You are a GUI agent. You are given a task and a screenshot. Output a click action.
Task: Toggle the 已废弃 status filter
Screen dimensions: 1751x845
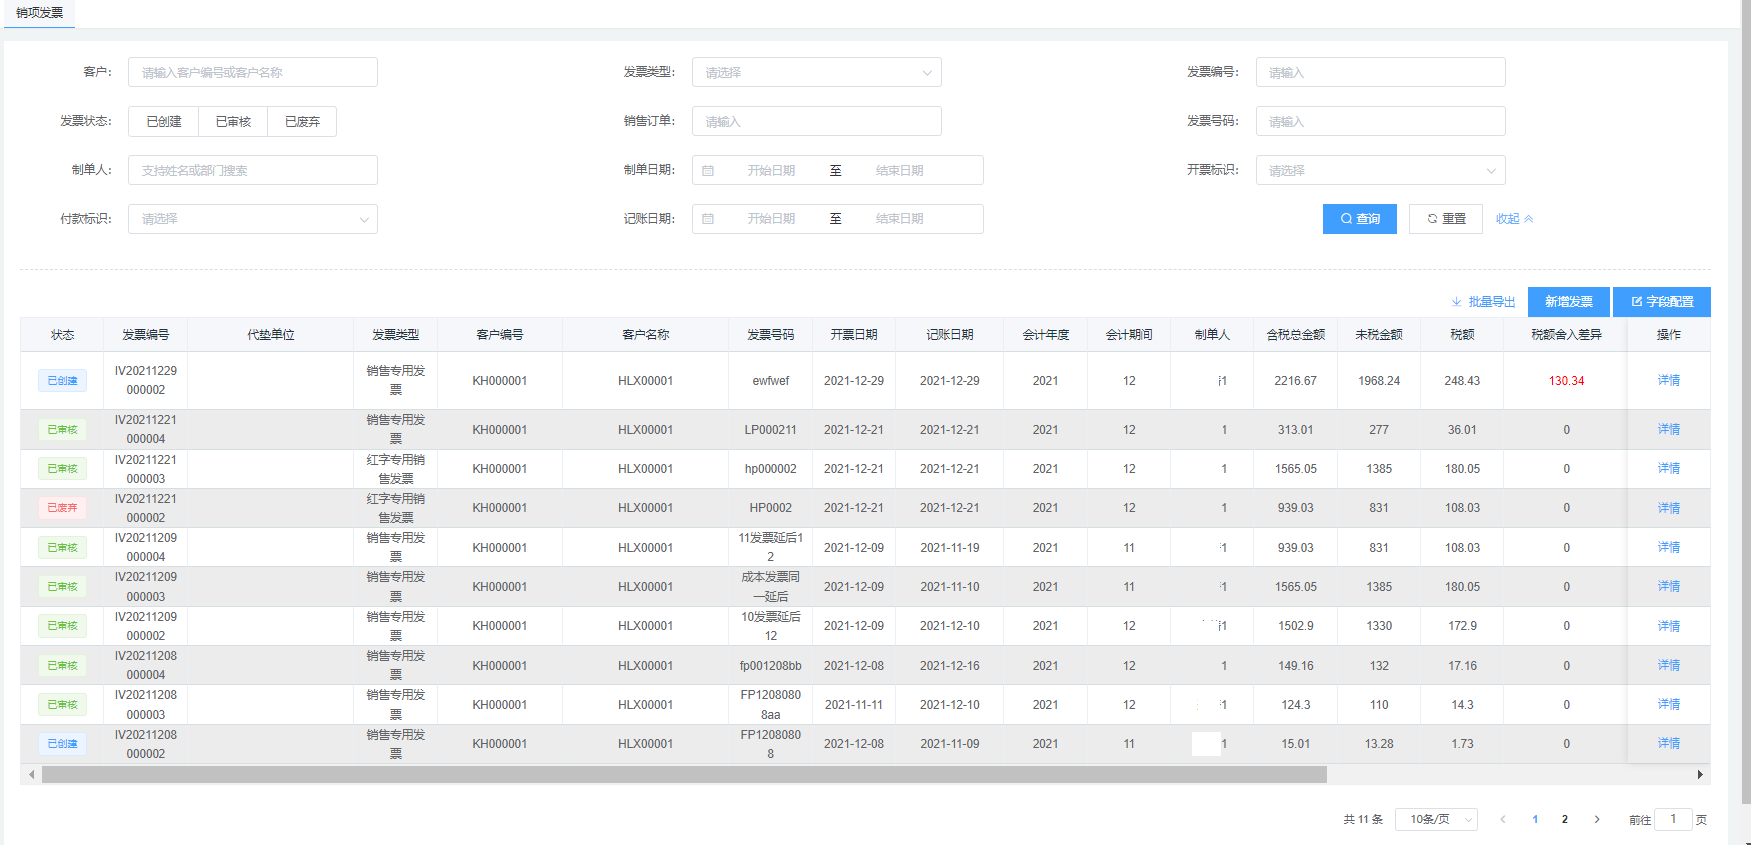pyautogui.click(x=302, y=122)
